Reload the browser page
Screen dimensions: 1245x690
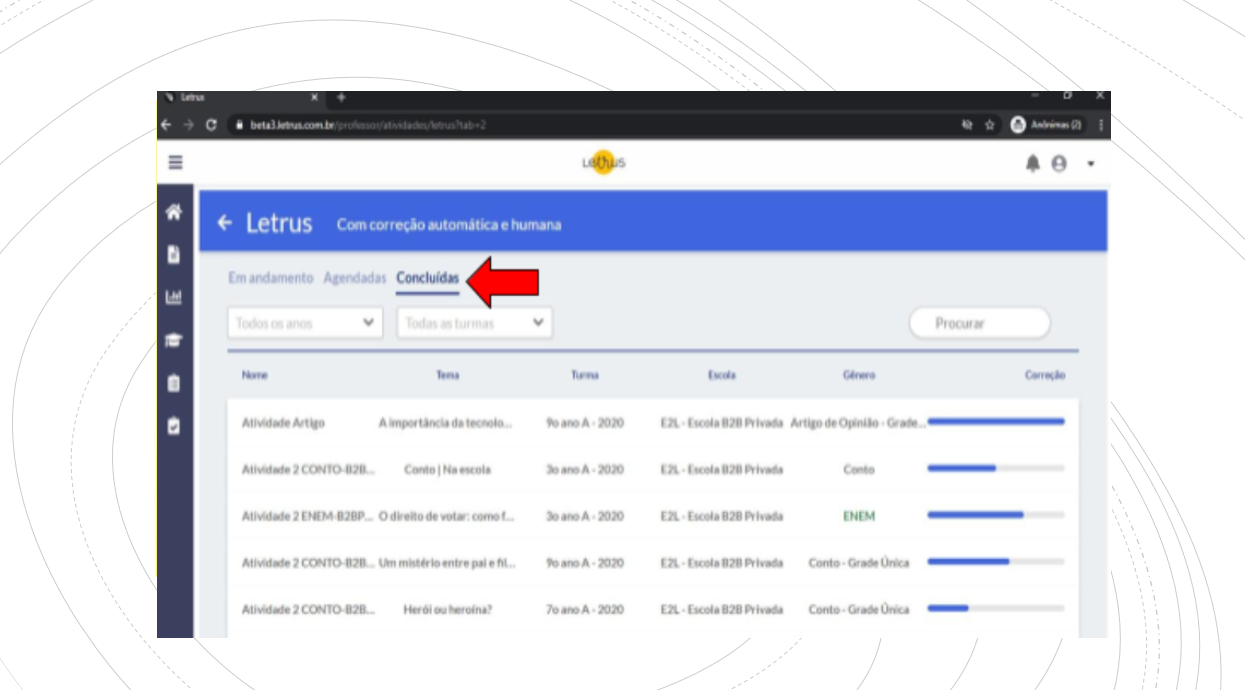pos(211,125)
